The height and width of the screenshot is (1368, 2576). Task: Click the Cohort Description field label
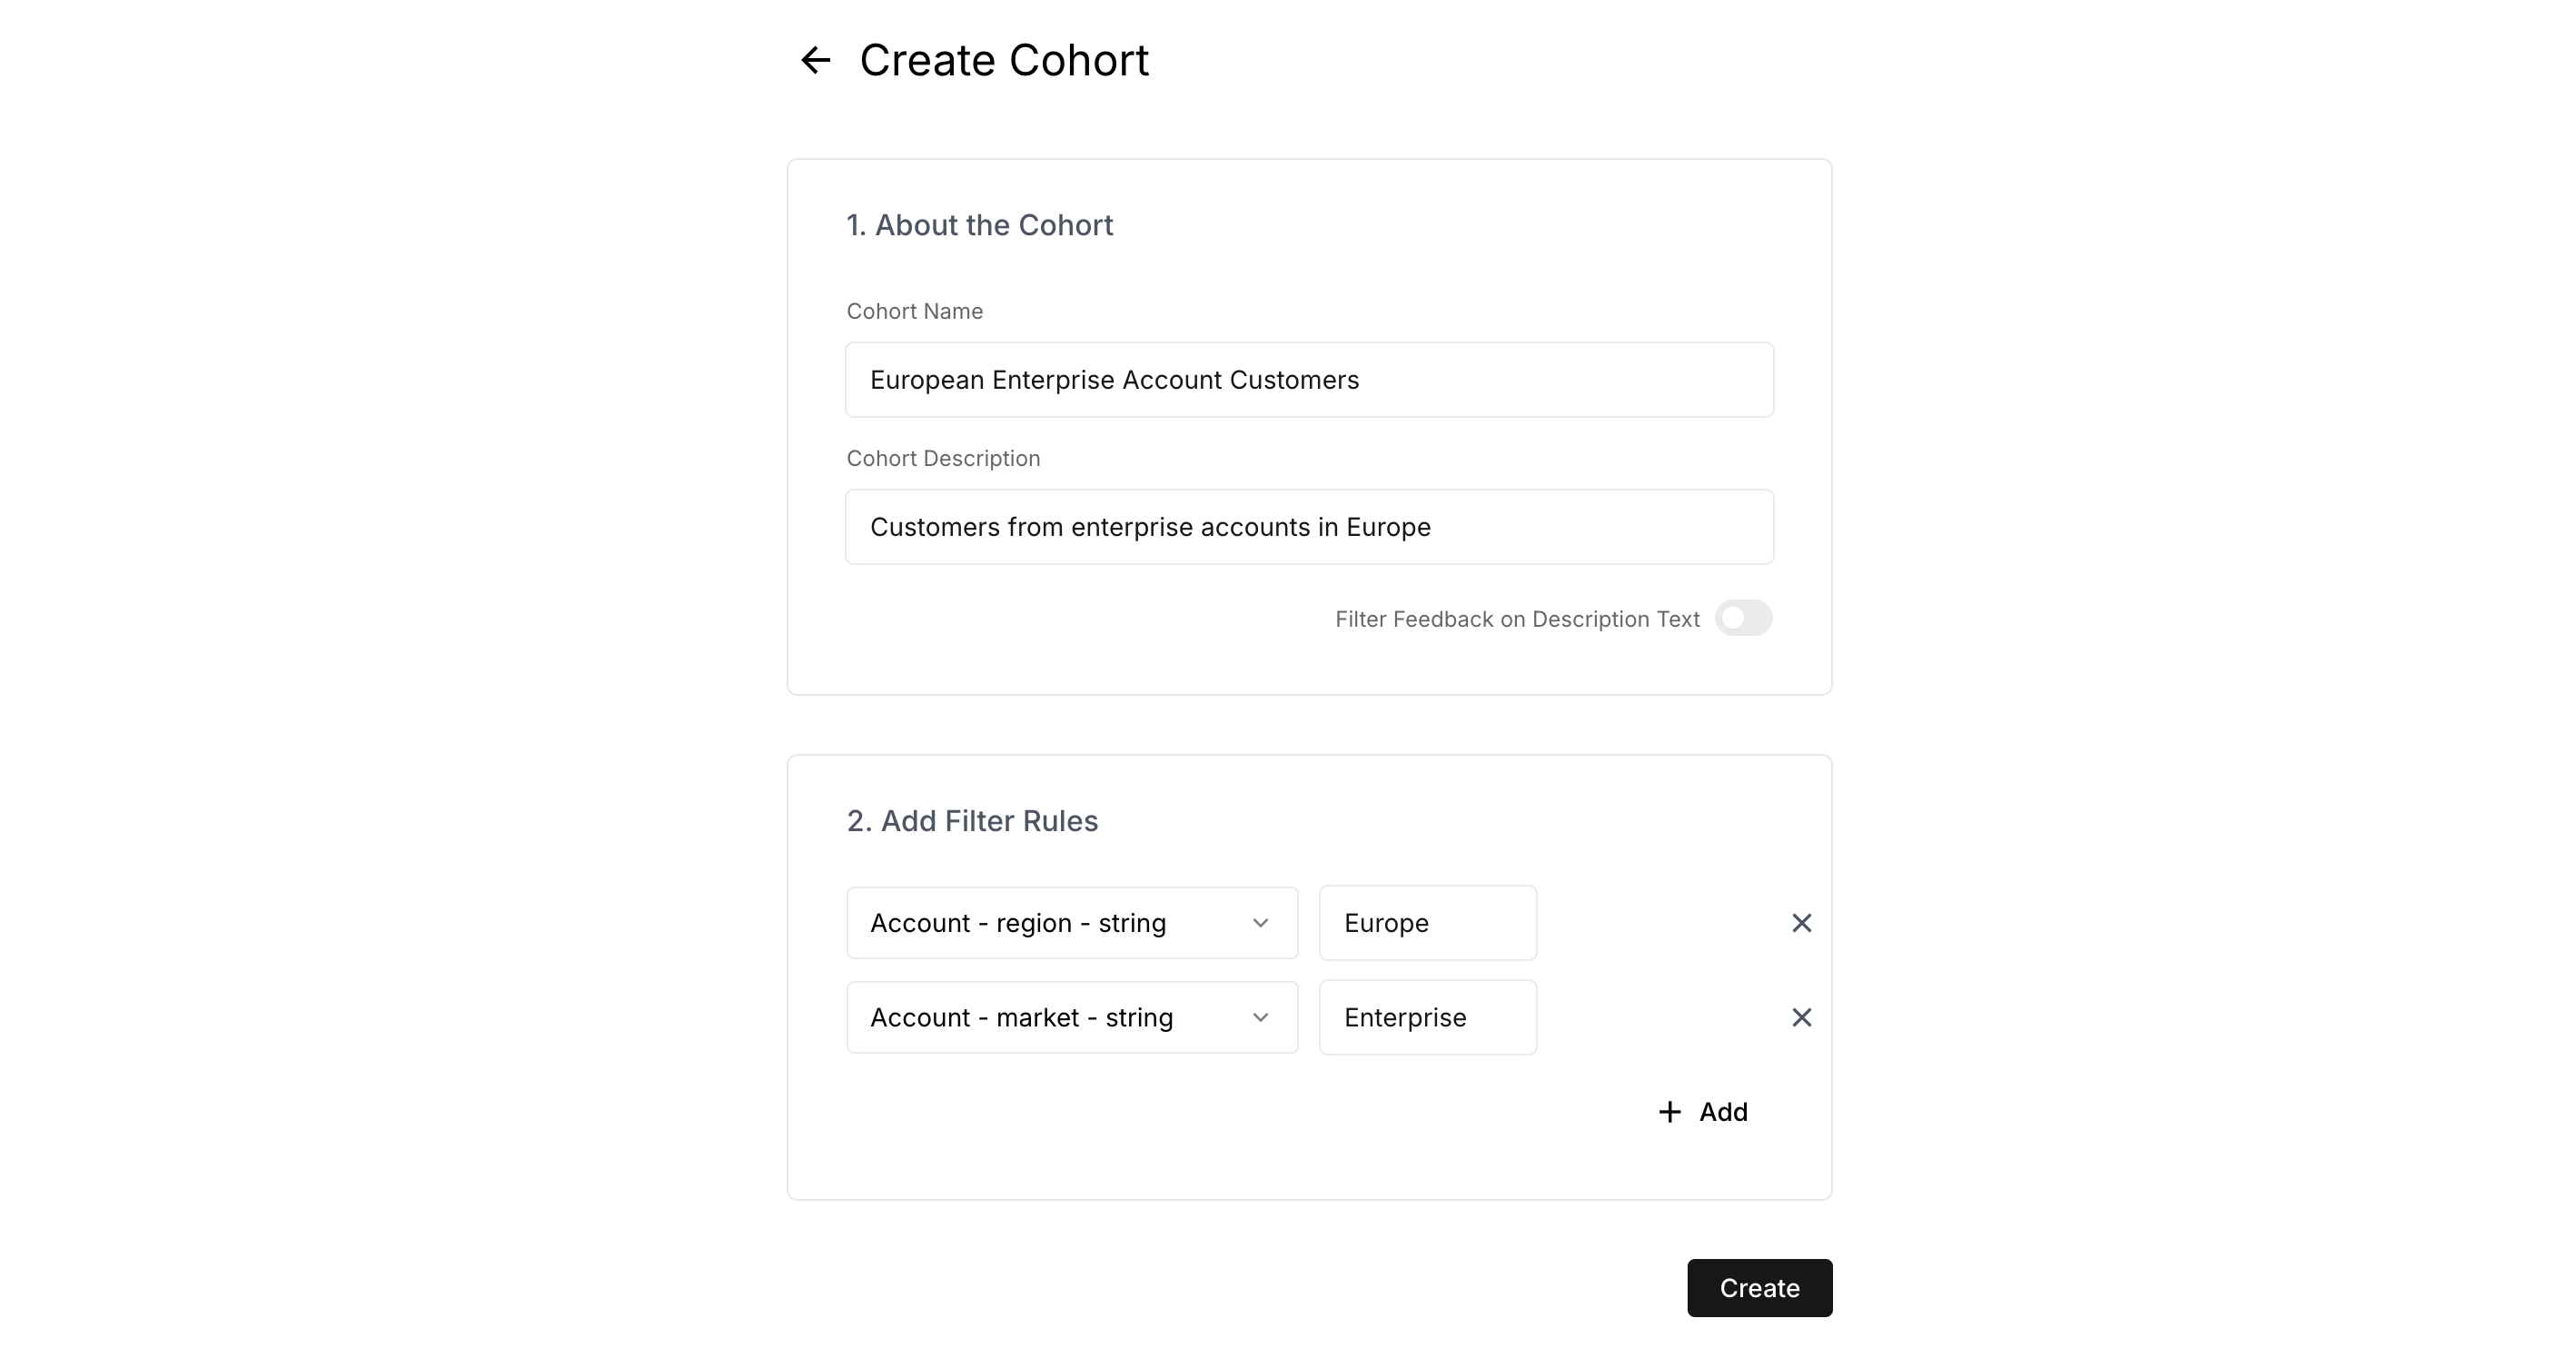[x=943, y=458]
